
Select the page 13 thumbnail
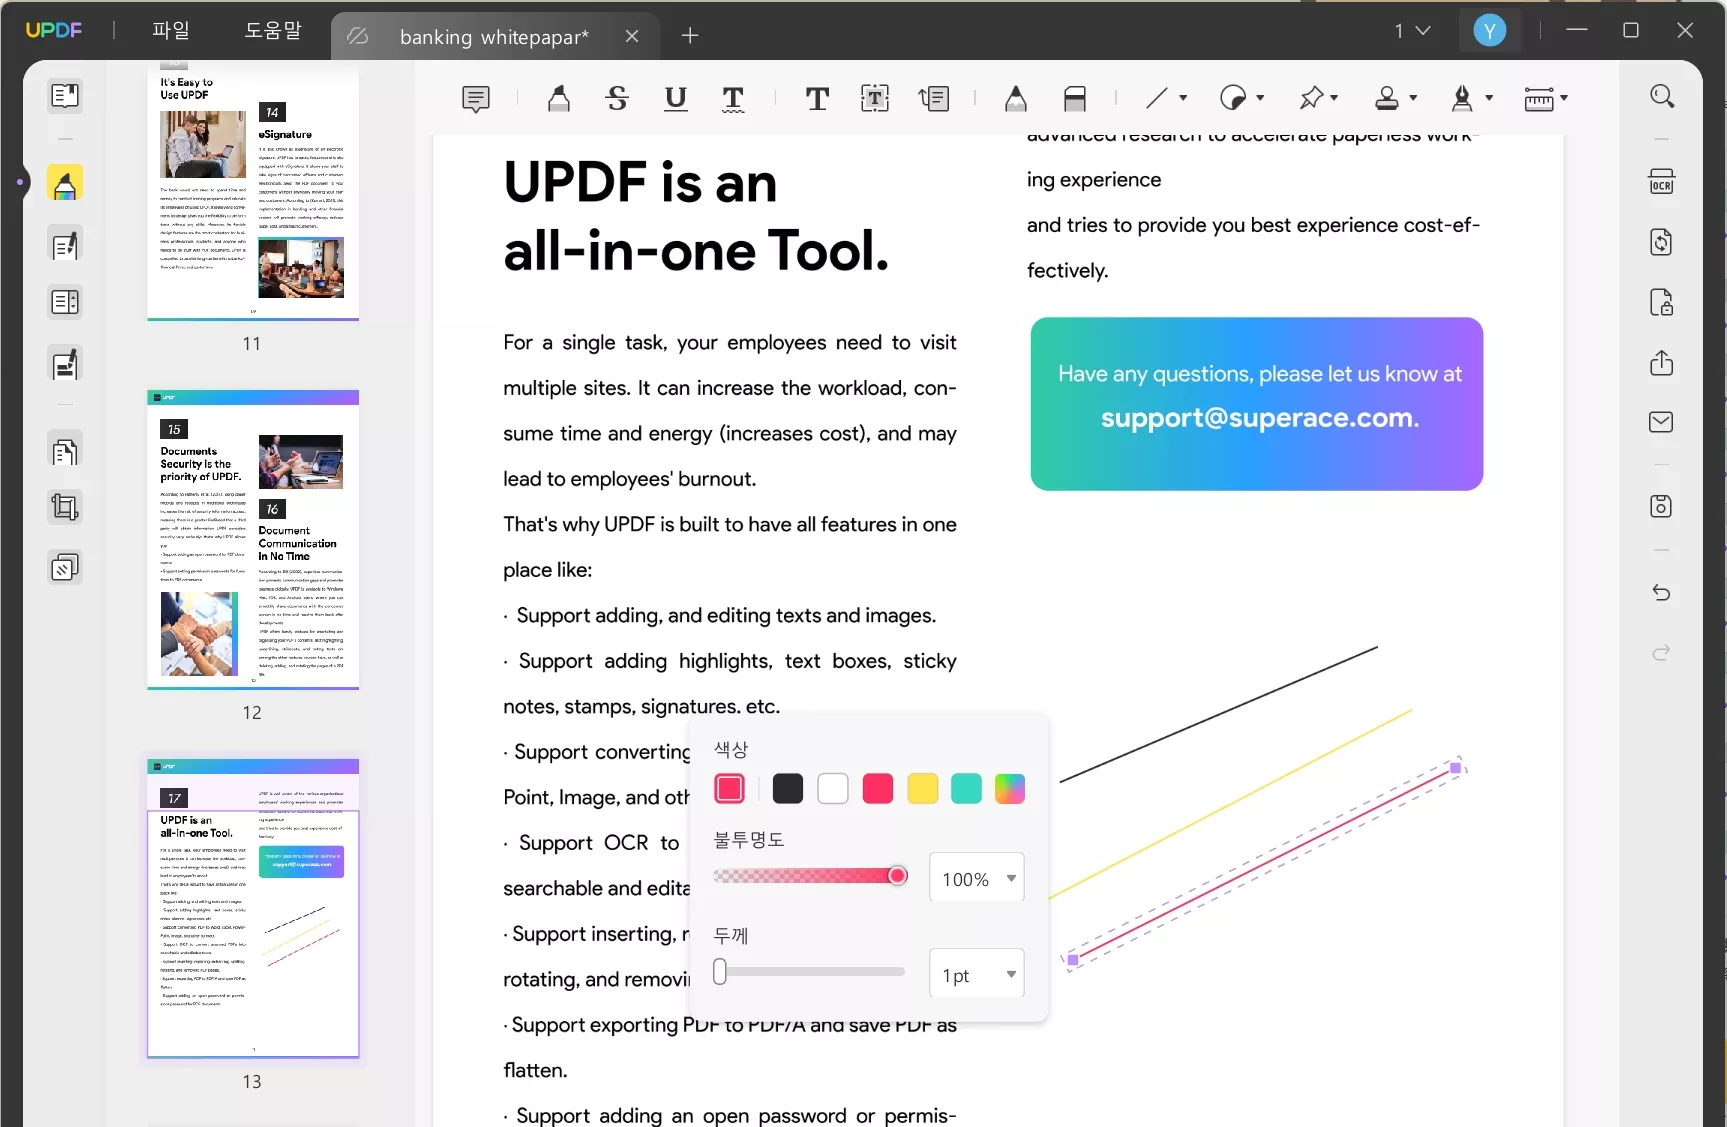[253, 908]
